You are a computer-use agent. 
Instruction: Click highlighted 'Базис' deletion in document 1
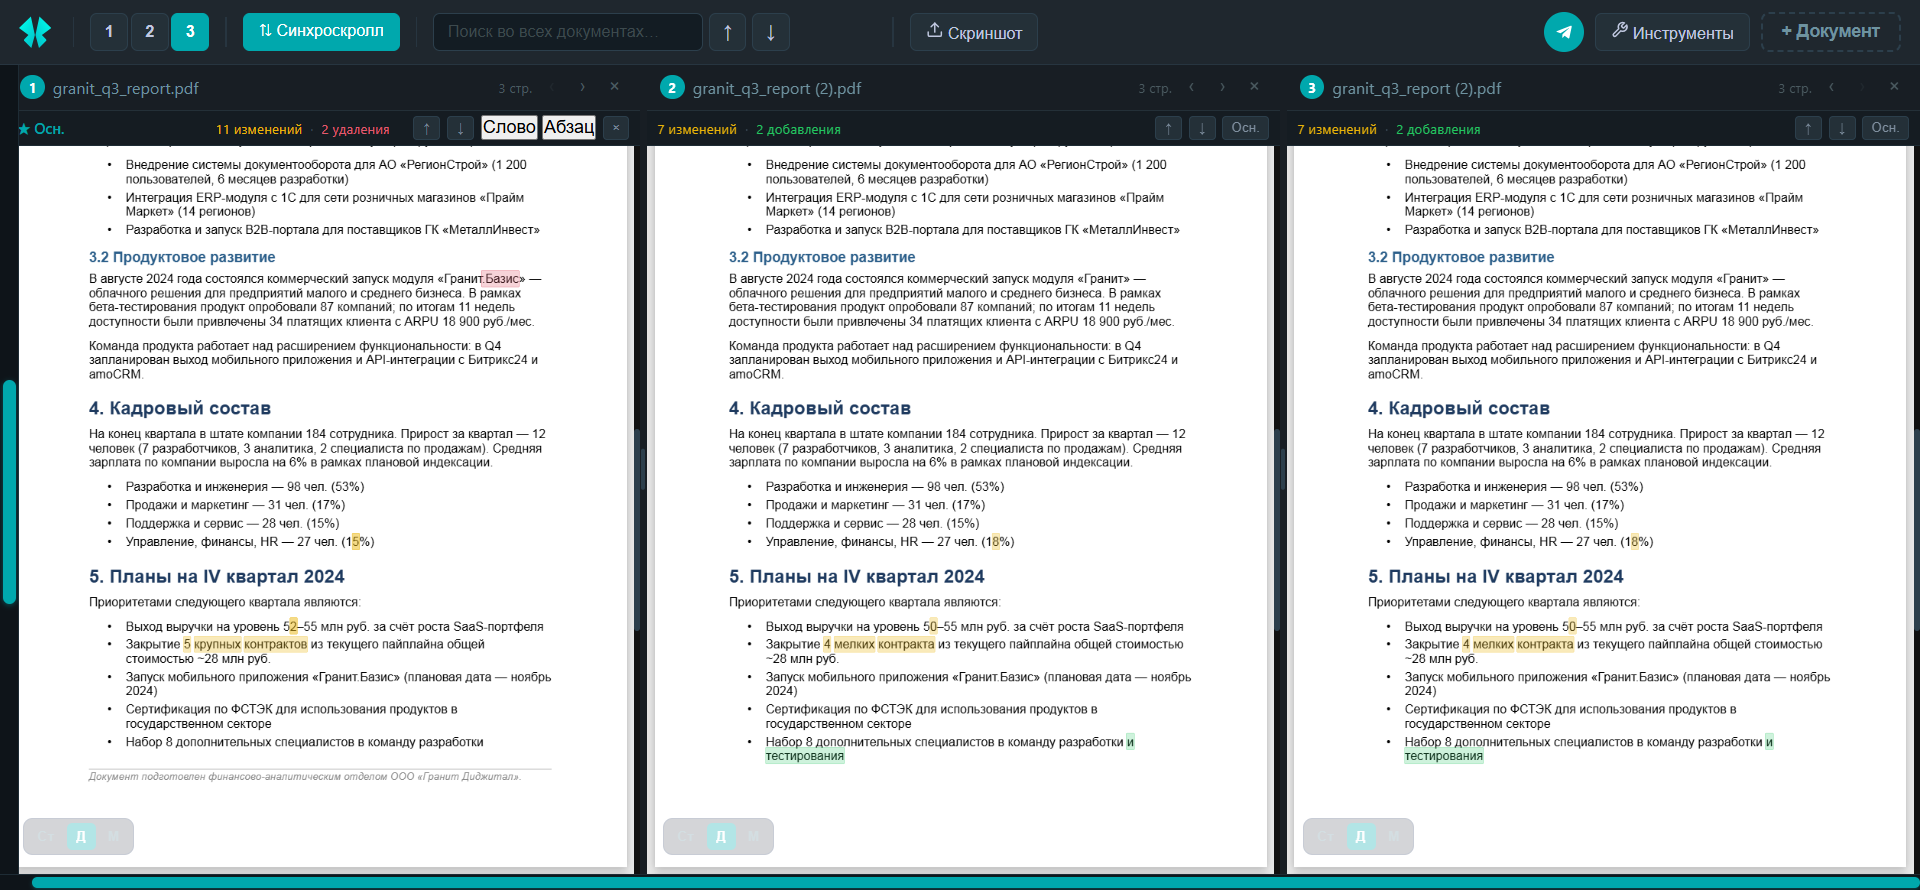[501, 279]
